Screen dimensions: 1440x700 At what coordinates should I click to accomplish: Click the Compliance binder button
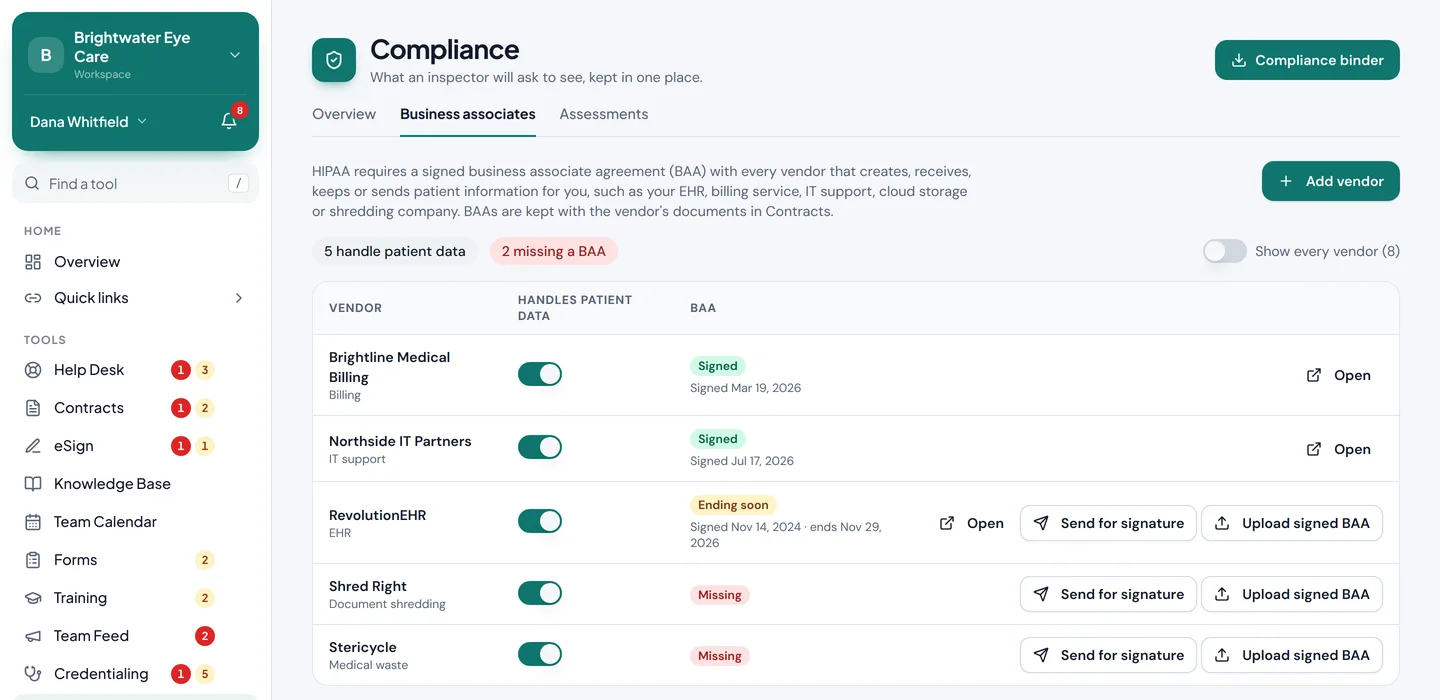(1307, 60)
